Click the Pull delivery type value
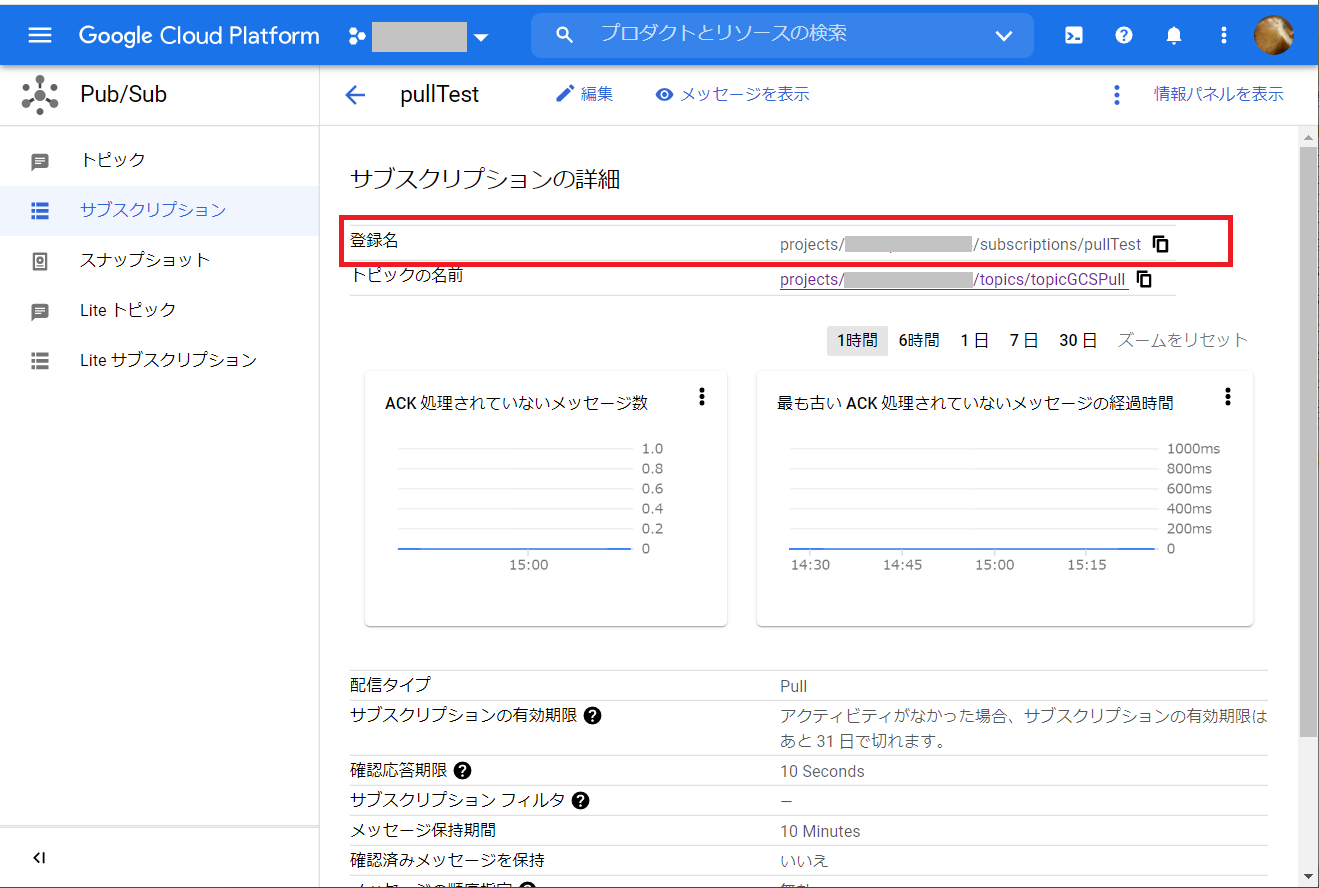 coord(794,687)
